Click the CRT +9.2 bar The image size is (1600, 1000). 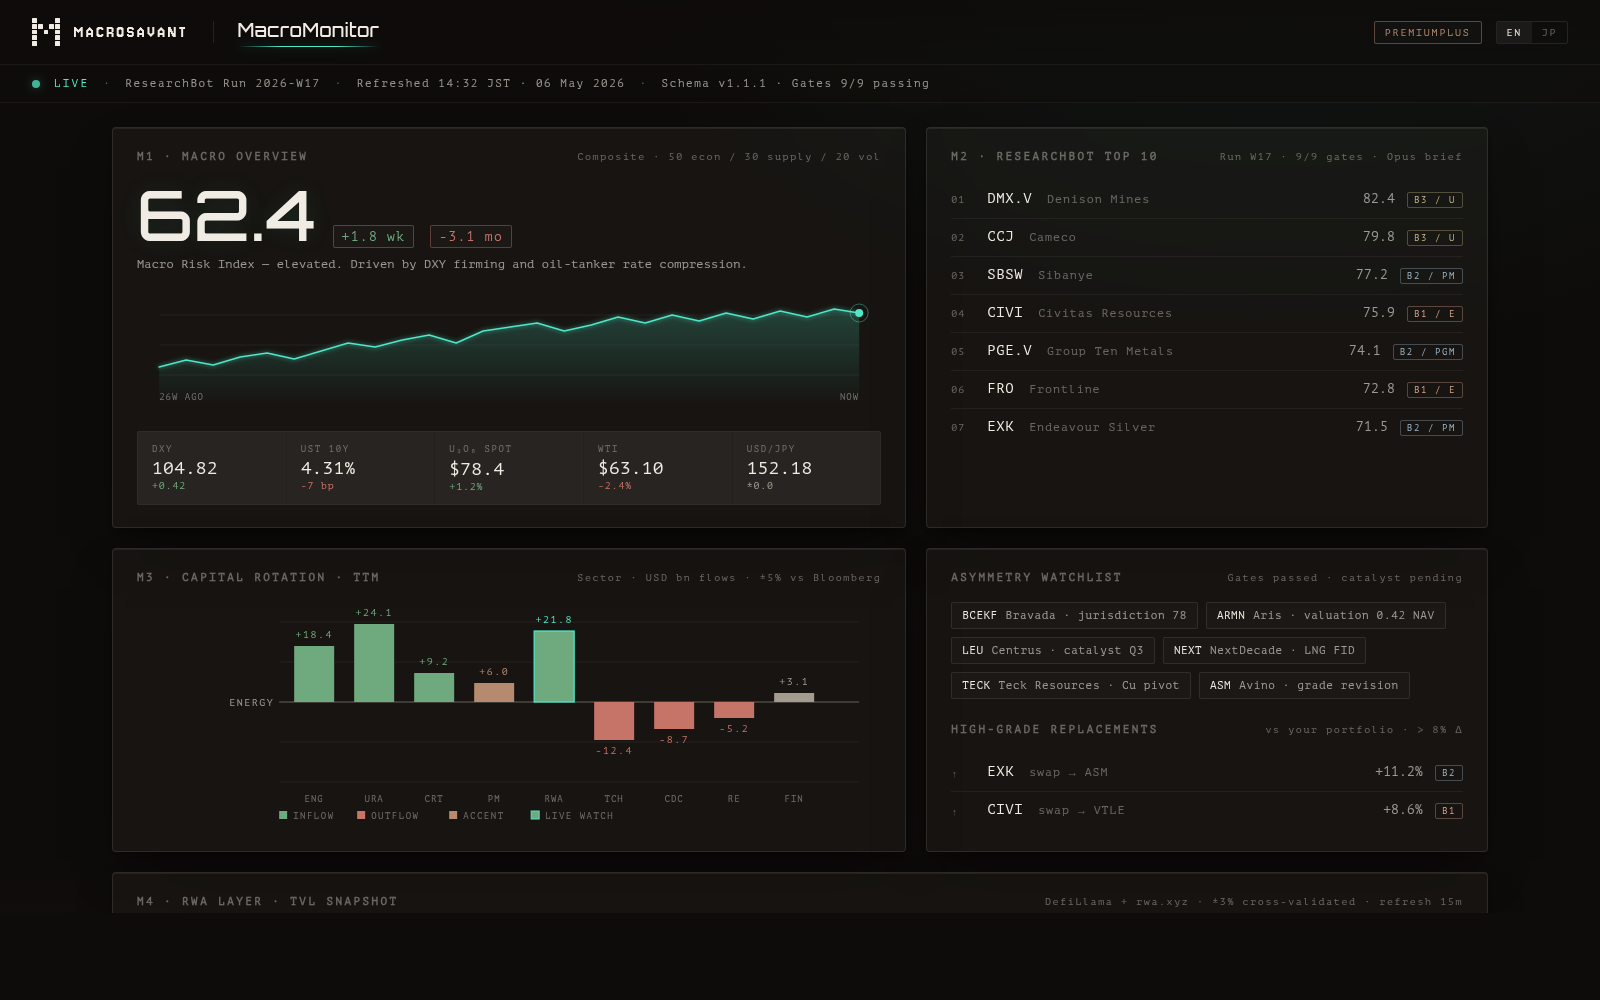tap(434, 687)
